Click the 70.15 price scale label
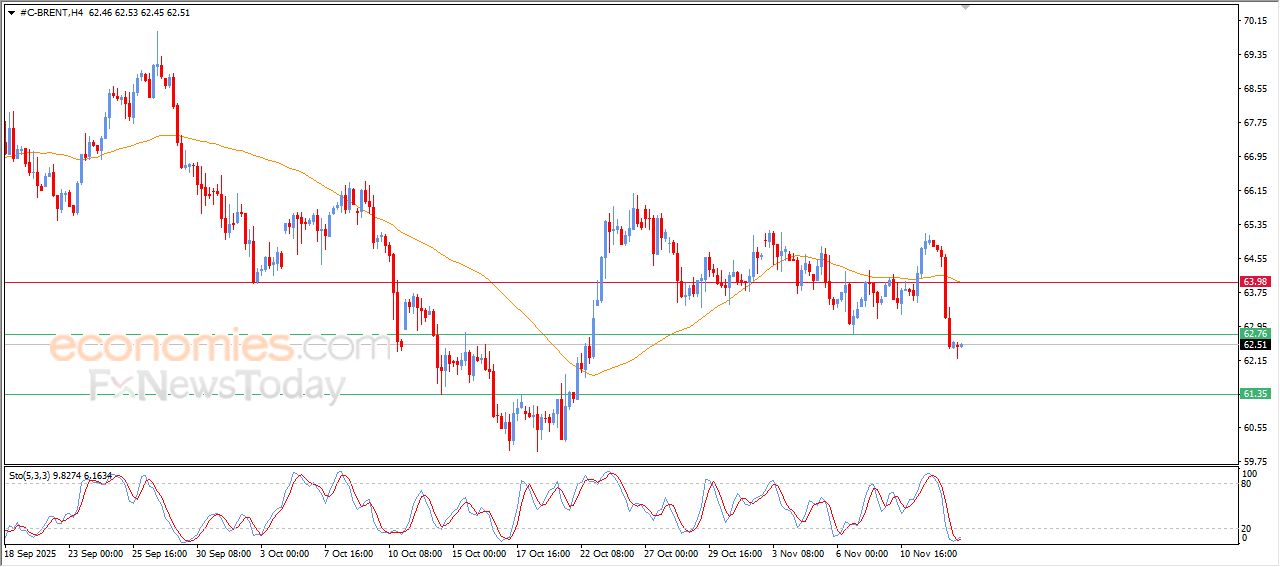The image size is (1280, 567). 1254,20
